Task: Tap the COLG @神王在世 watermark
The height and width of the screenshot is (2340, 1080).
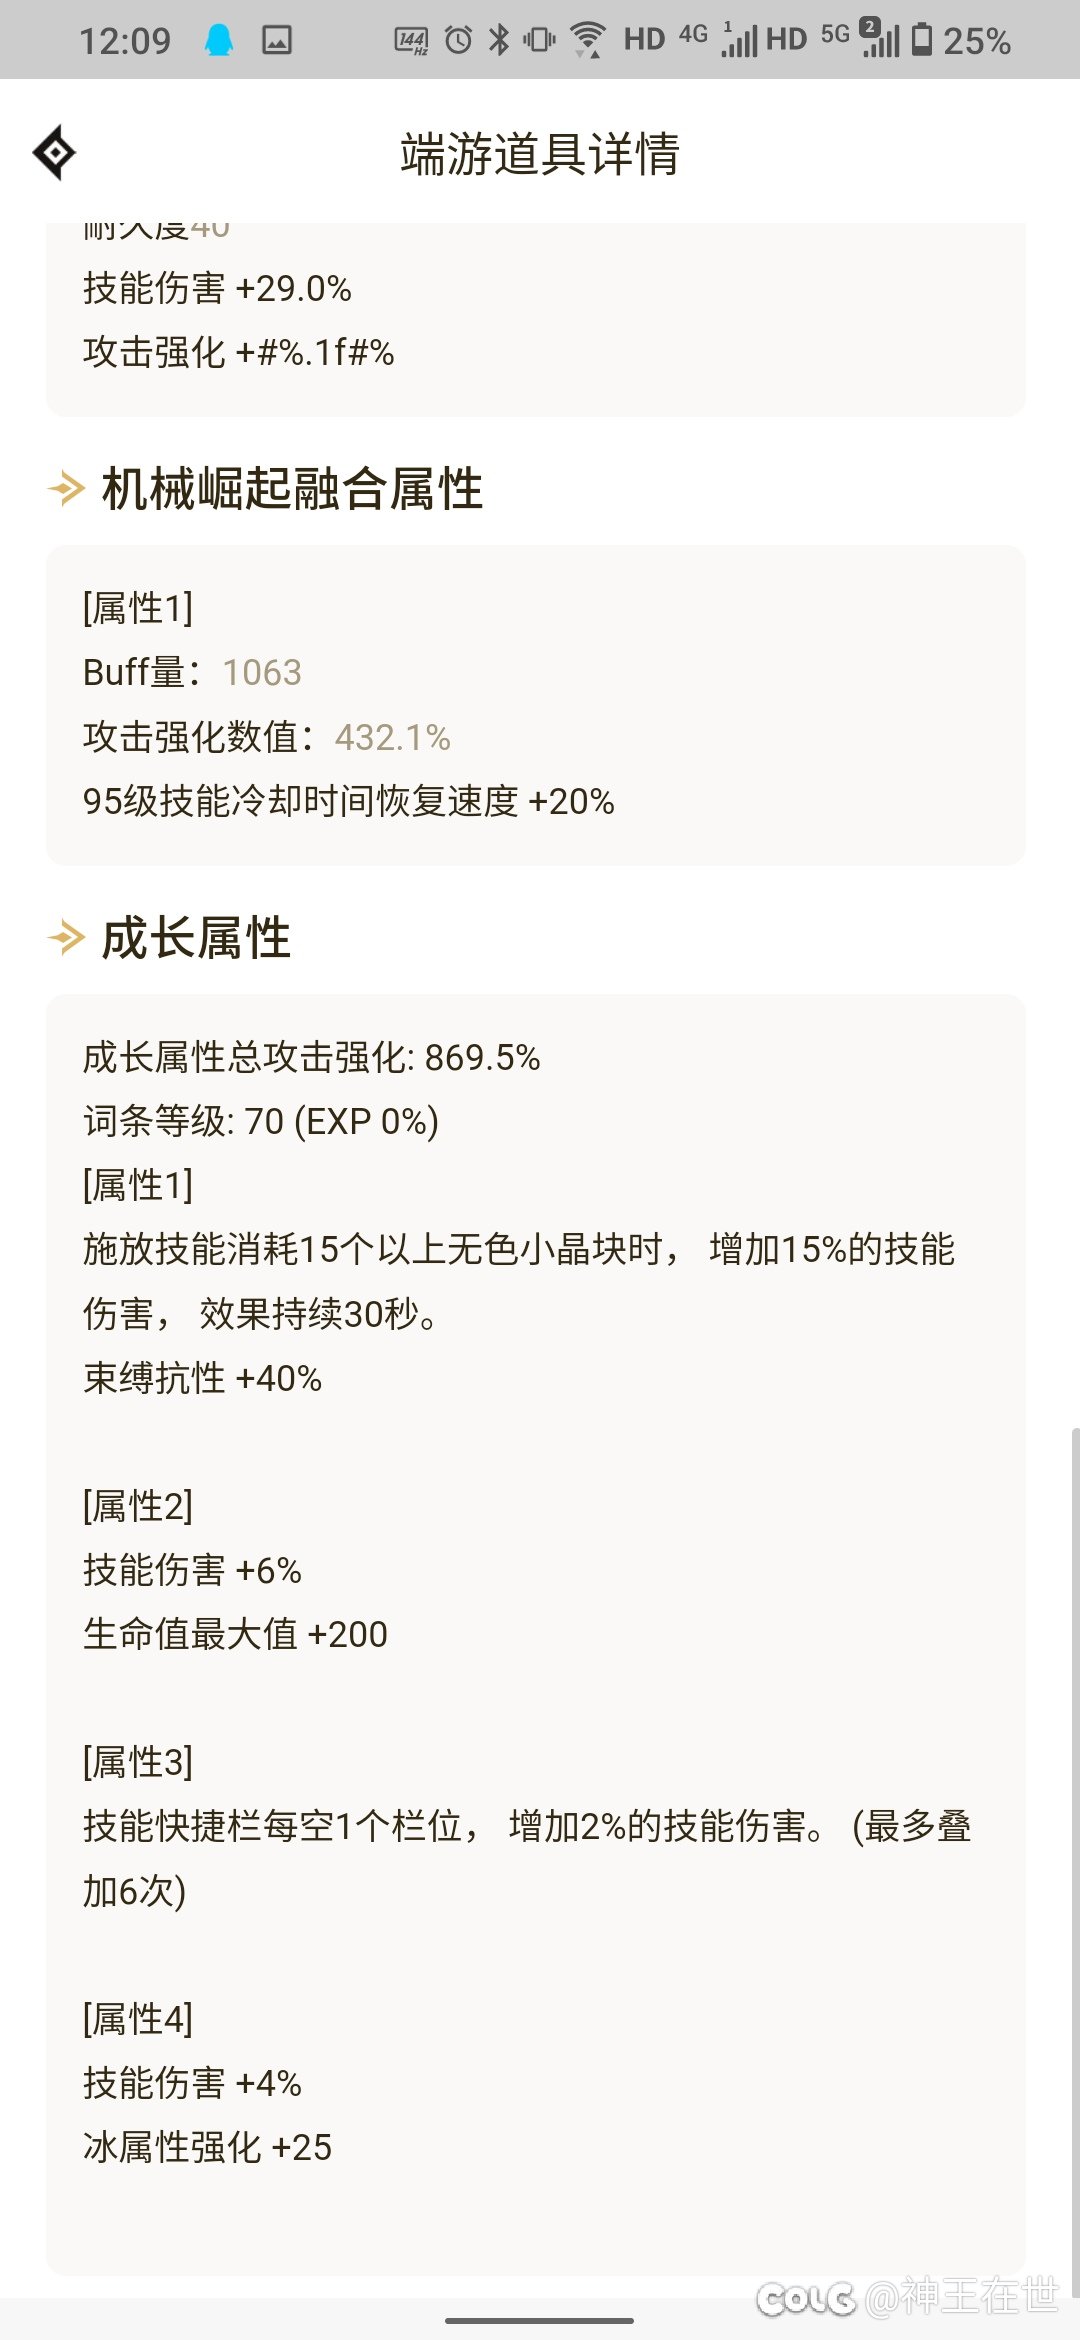Action: tap(907, 2296)
